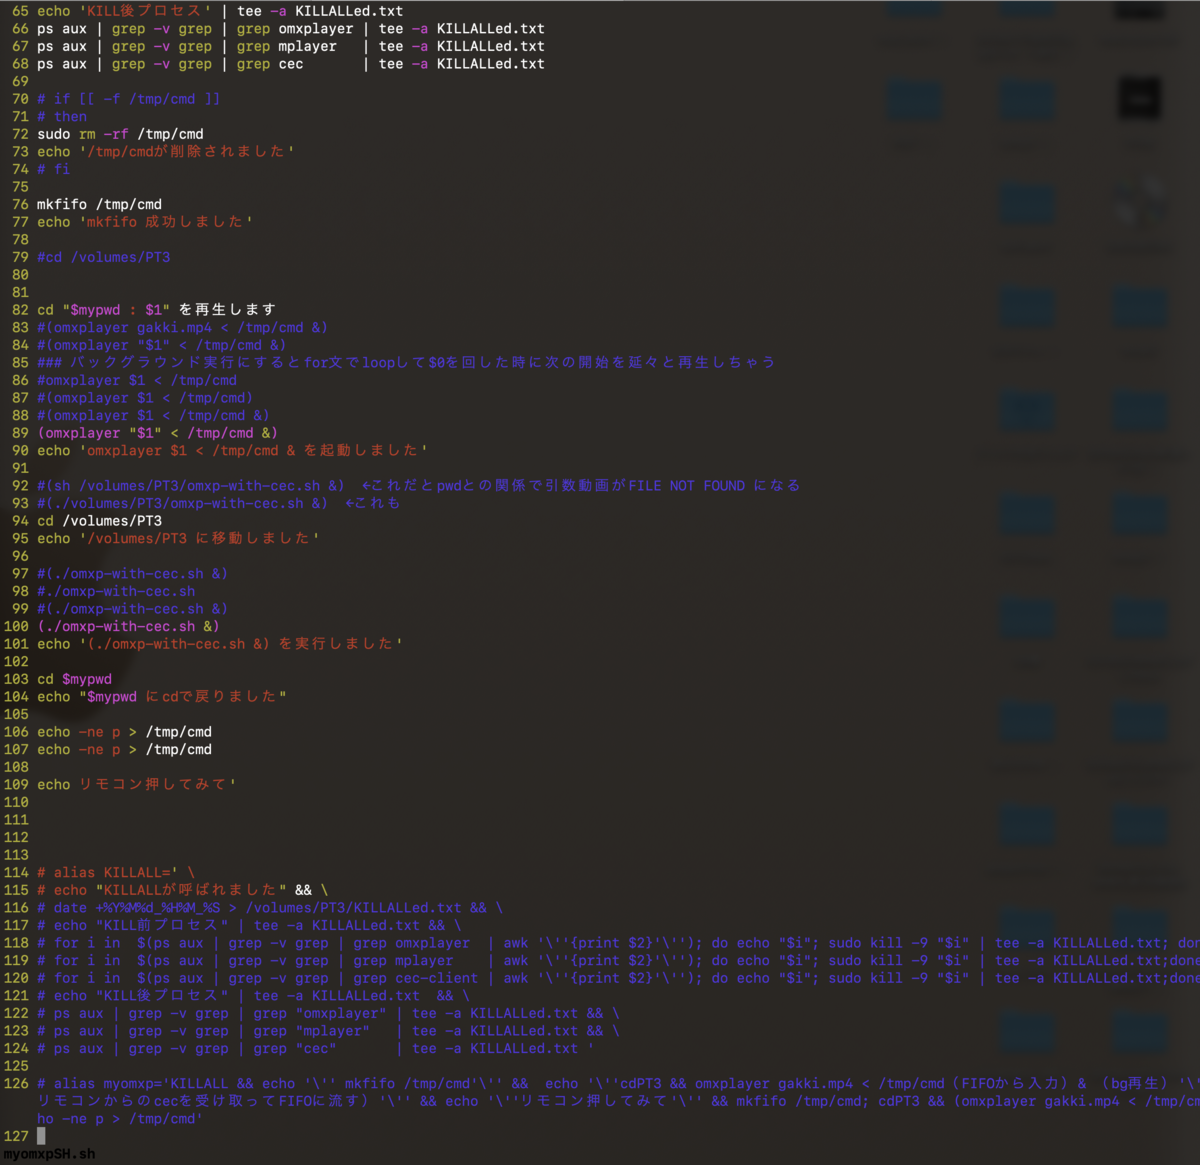This screenshot has height=1165, width=1200.
Task: Click the 'mkfifo /tmp/cmd' command on line 76
Action: click(99, 204)
